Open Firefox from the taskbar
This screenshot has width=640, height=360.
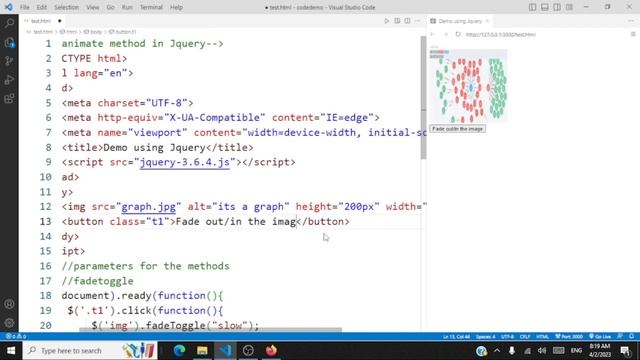coord(271,351)
